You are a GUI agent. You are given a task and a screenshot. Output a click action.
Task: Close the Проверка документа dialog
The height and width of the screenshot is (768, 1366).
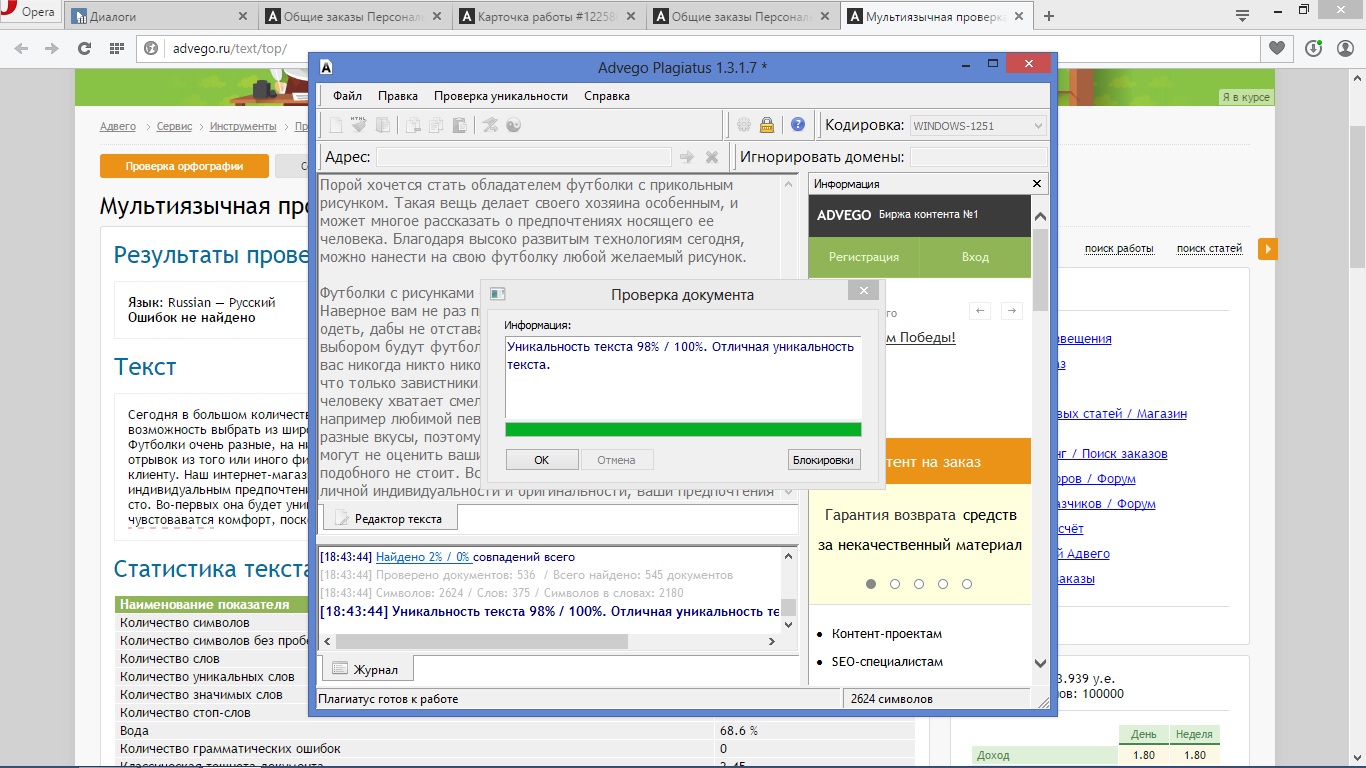pyautogui.click(x=862, y=291)
